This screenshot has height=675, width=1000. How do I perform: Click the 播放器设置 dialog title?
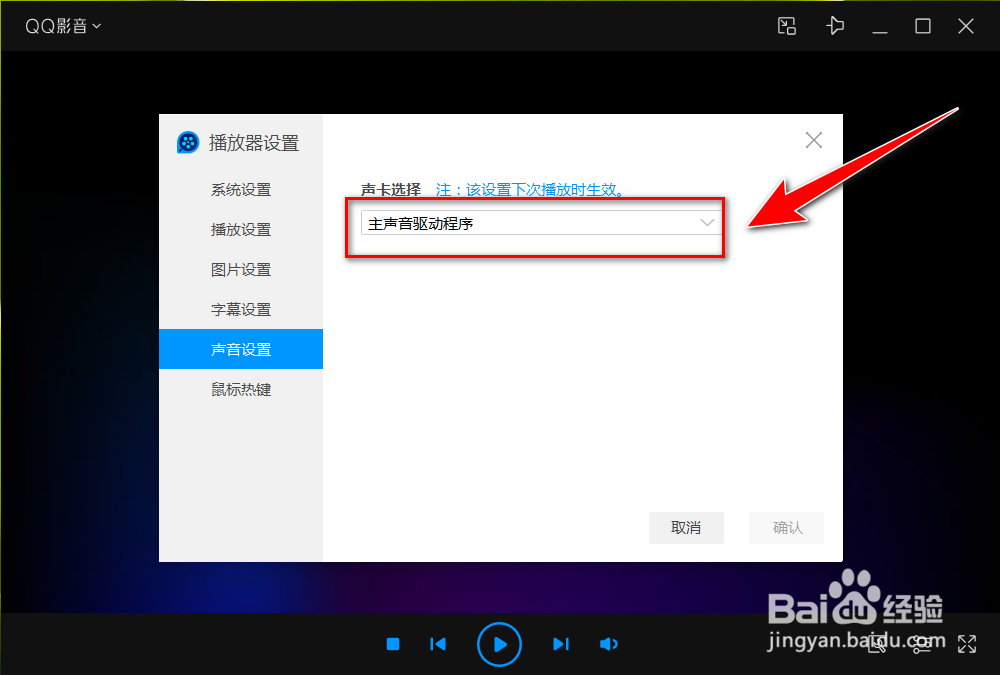coord(254,143)
